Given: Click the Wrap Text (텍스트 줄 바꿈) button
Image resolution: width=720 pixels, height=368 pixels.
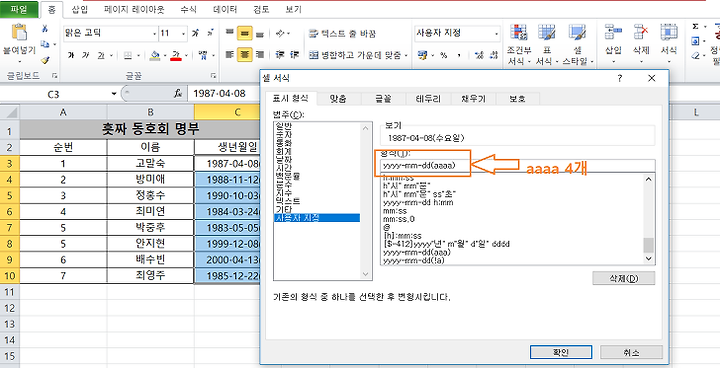Looking at the screenshot, I should coord(342,34).
